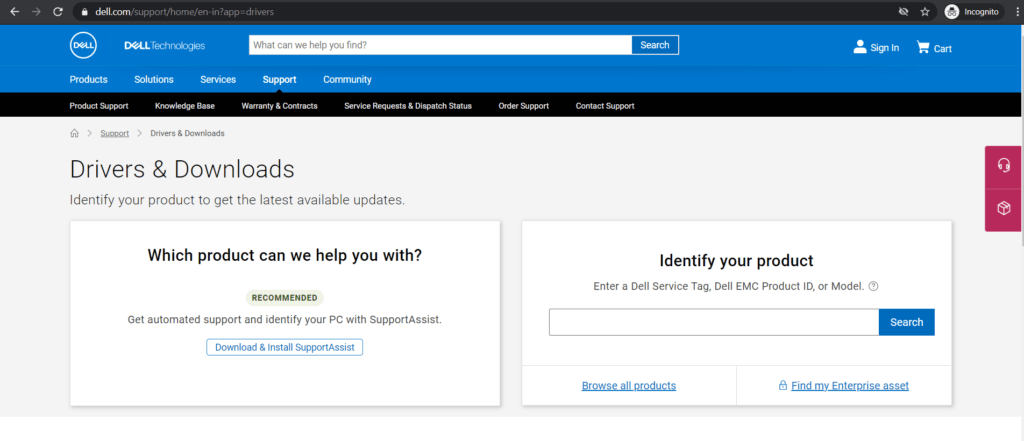Open the Dell Technologies logo link

pyautogui.click(x=165, y=46)
